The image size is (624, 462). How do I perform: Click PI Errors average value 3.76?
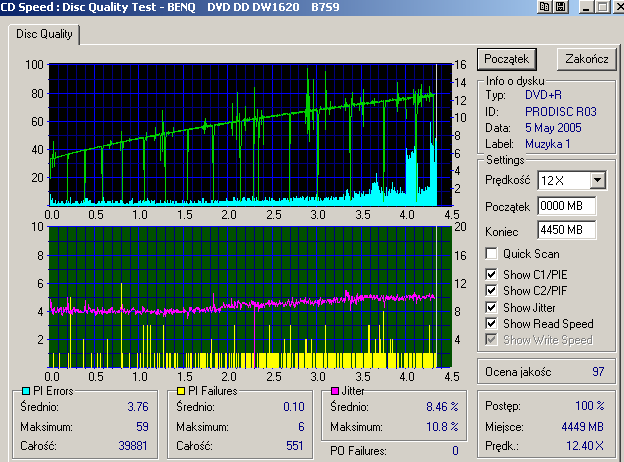click(138, 407)
